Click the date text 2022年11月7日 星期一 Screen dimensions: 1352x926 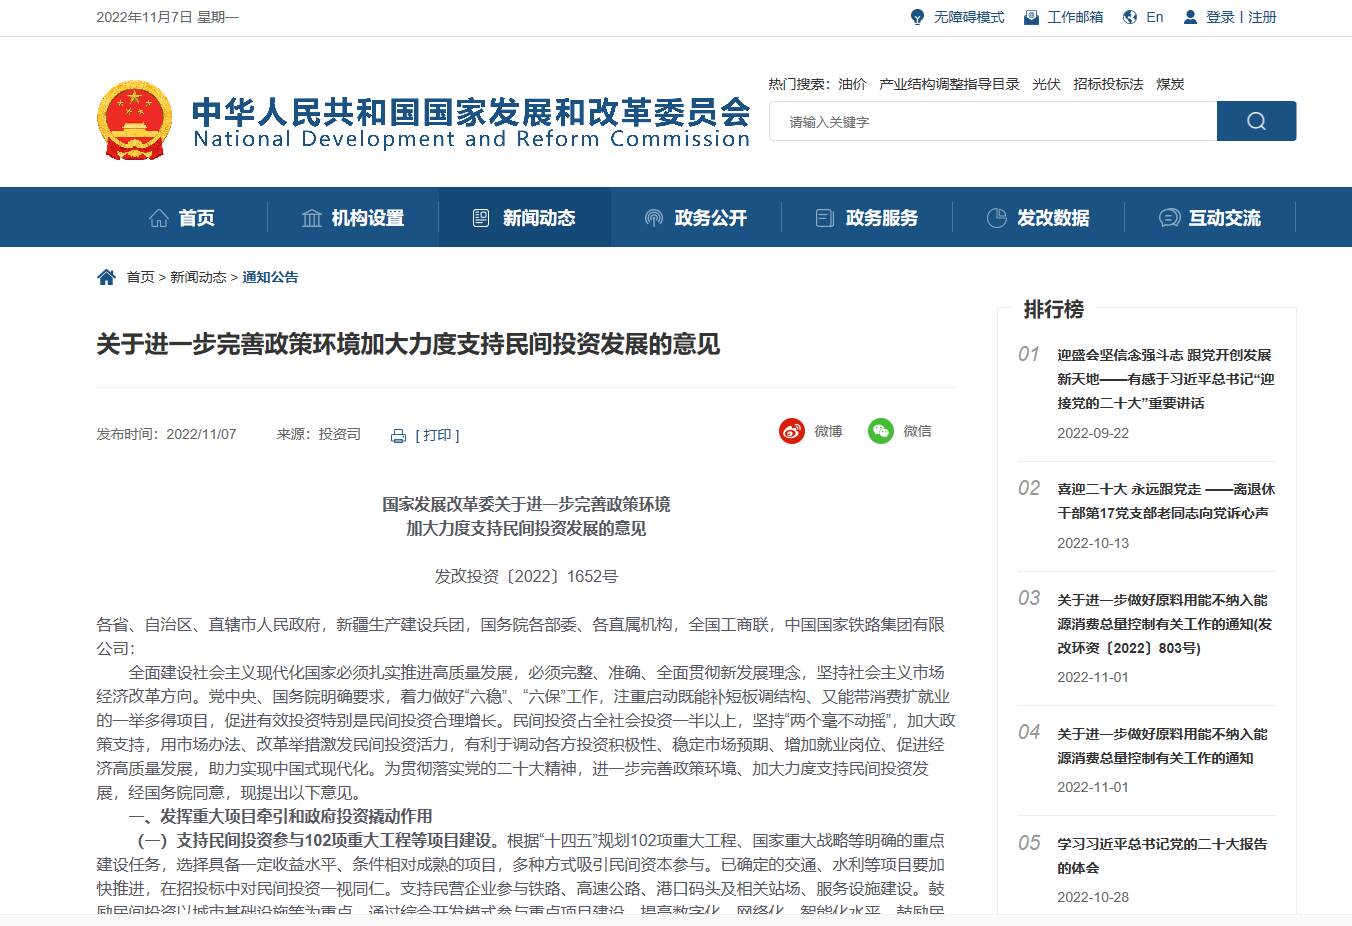click(167, 17)
